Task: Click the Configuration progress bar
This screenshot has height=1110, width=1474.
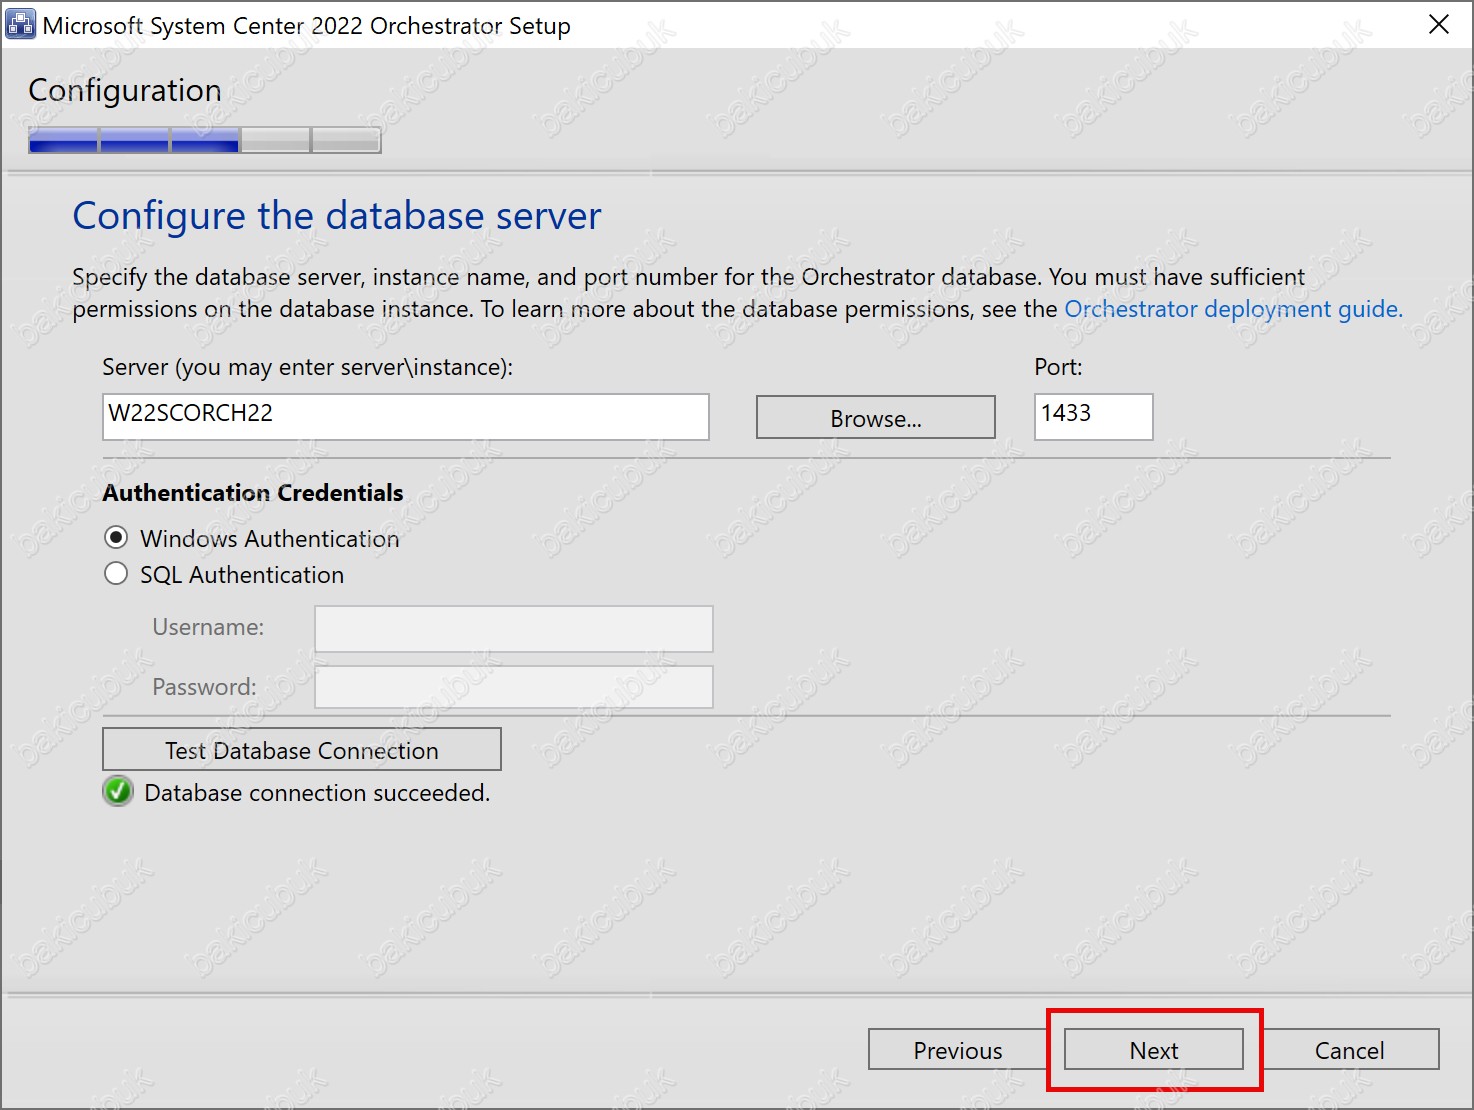Action: point(205,141)
